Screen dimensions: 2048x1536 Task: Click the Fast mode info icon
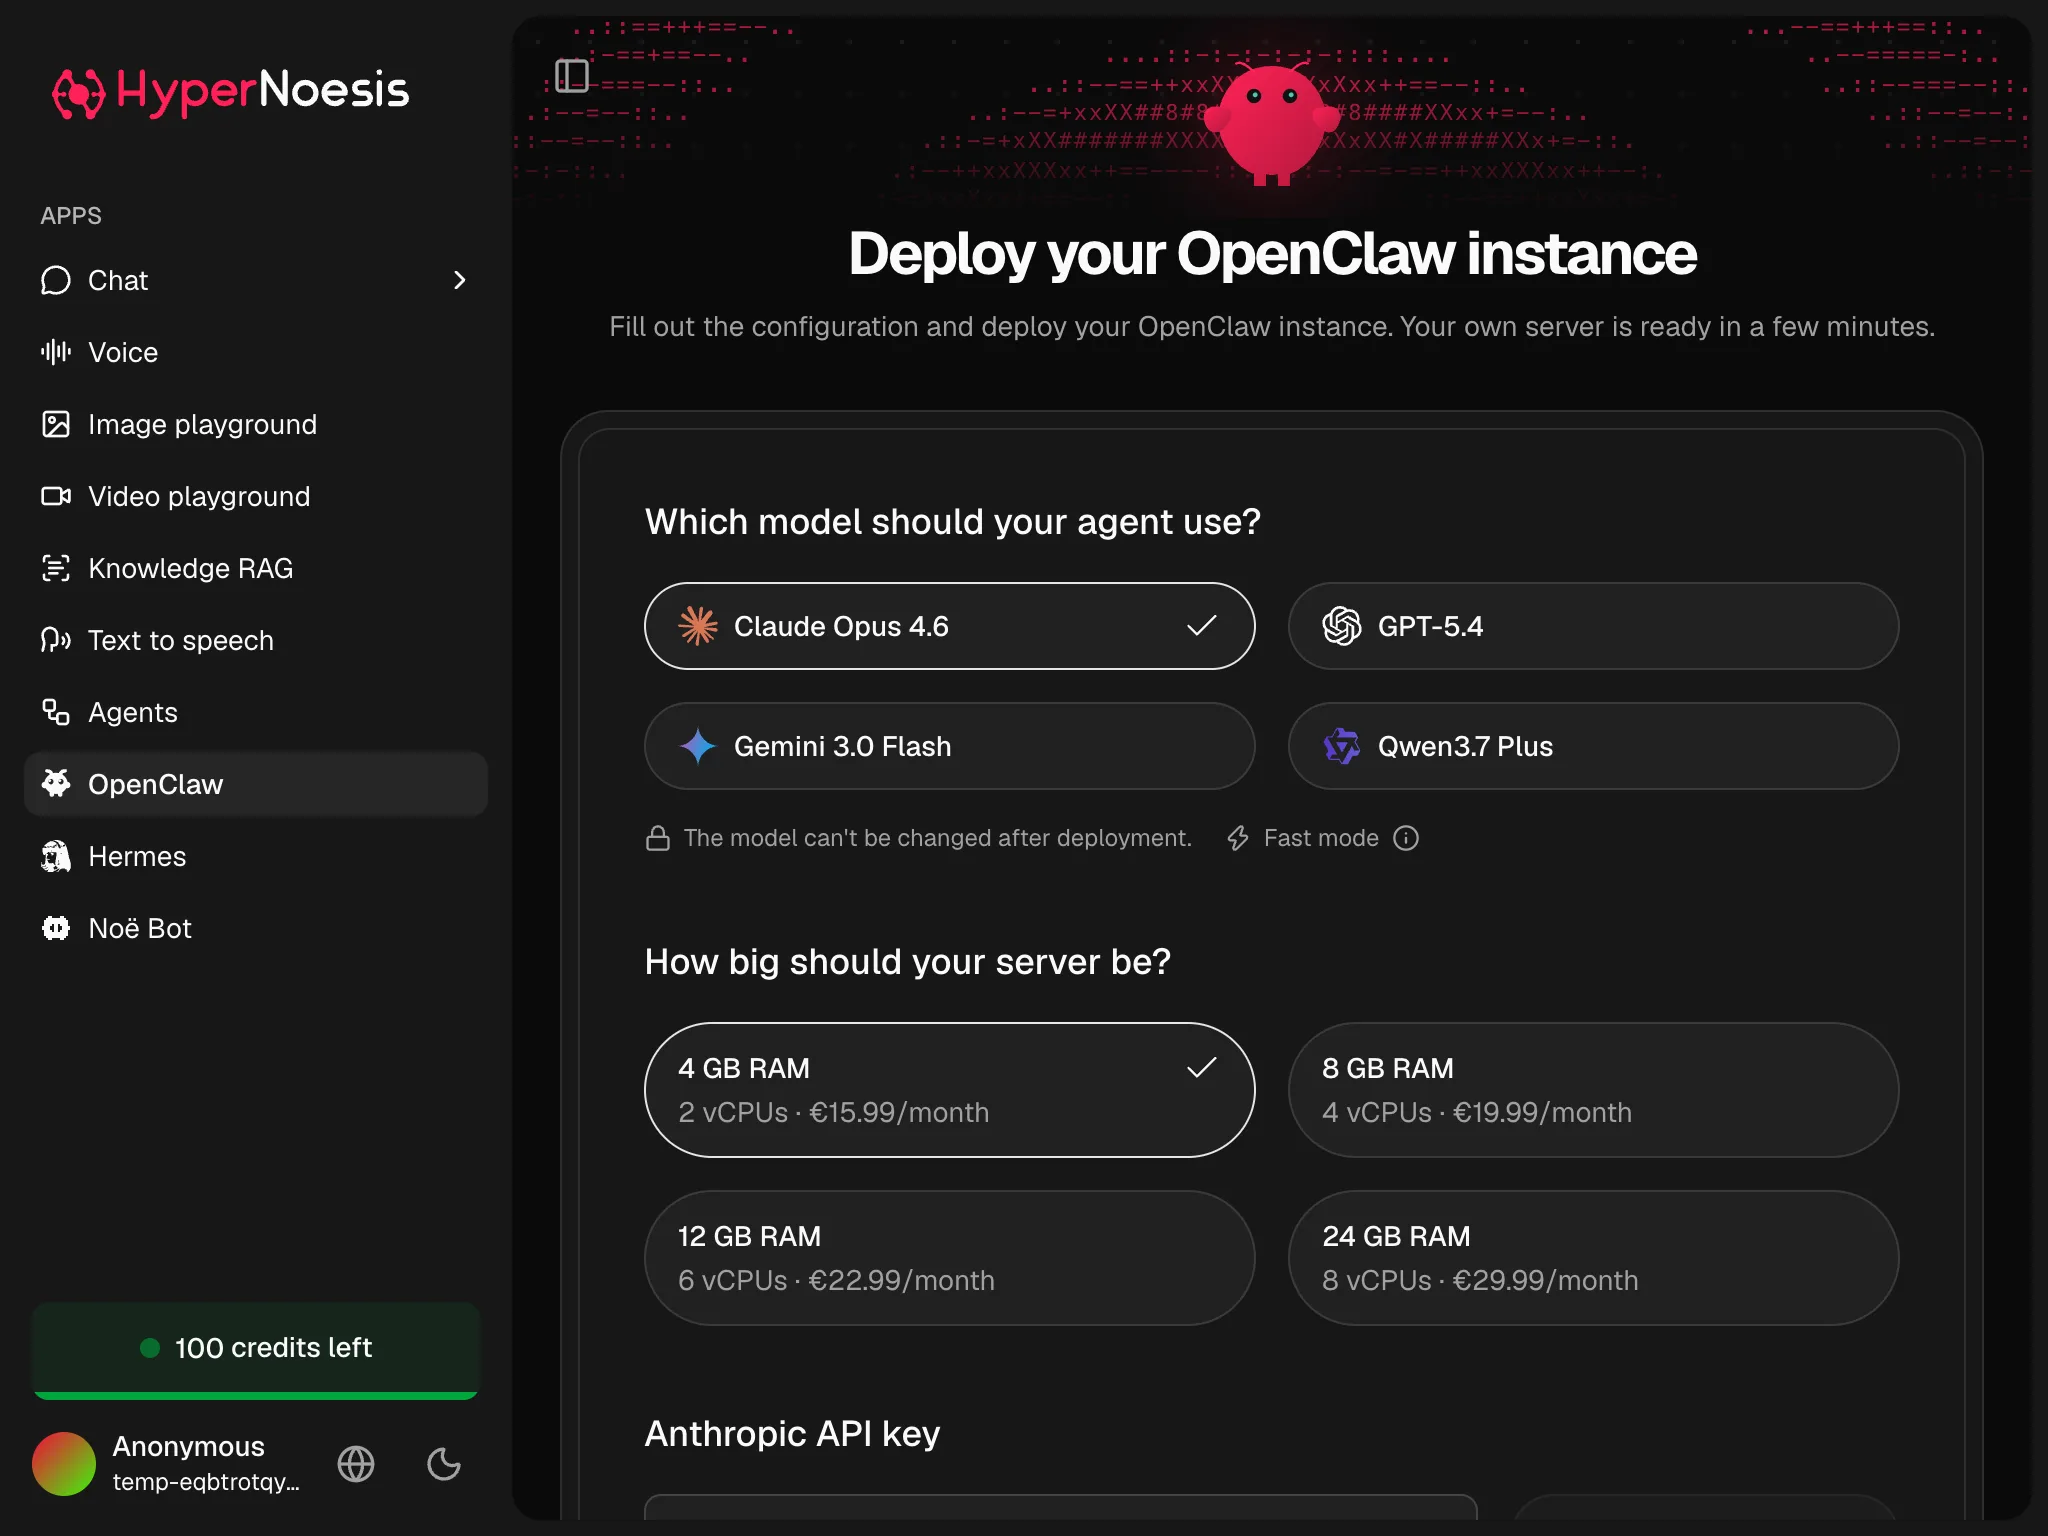tap(1406, 838)
